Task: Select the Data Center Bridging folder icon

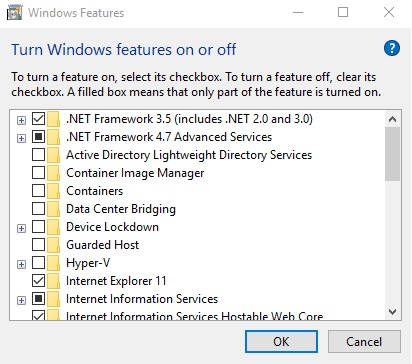Action: [53, 209]
